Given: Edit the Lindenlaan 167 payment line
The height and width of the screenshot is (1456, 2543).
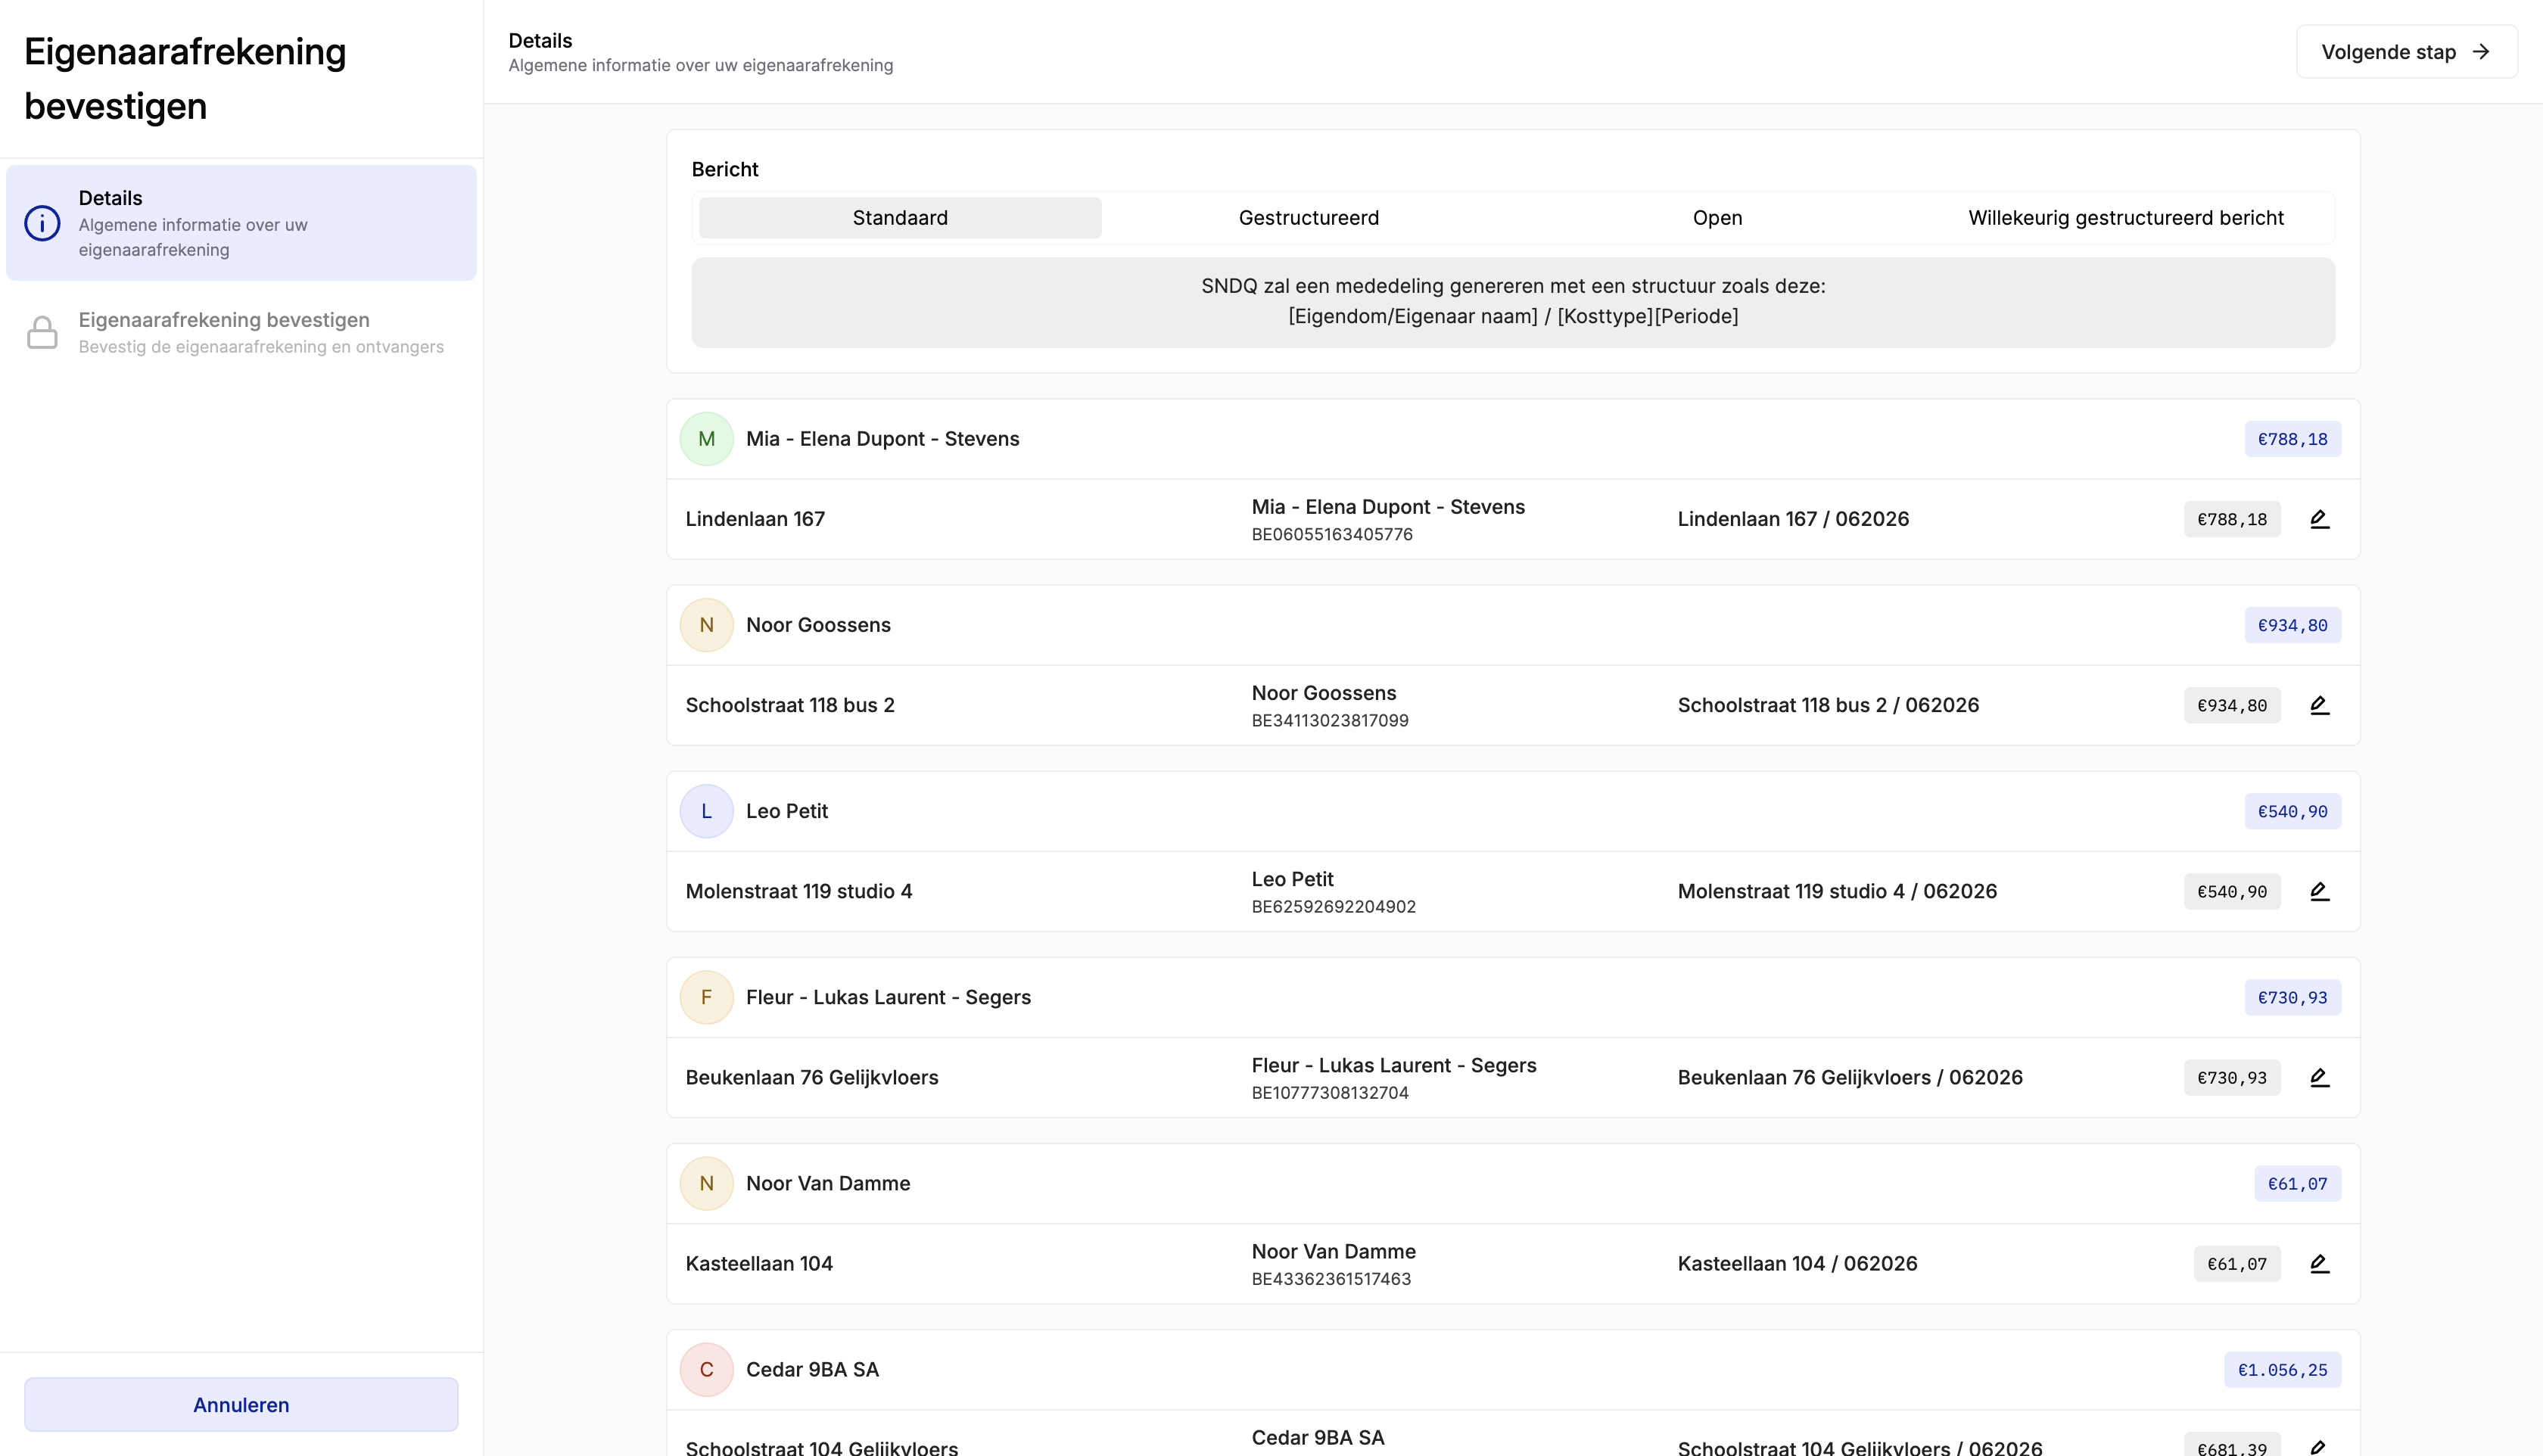Looking at the screenshot, I should tap(2319, 519).
